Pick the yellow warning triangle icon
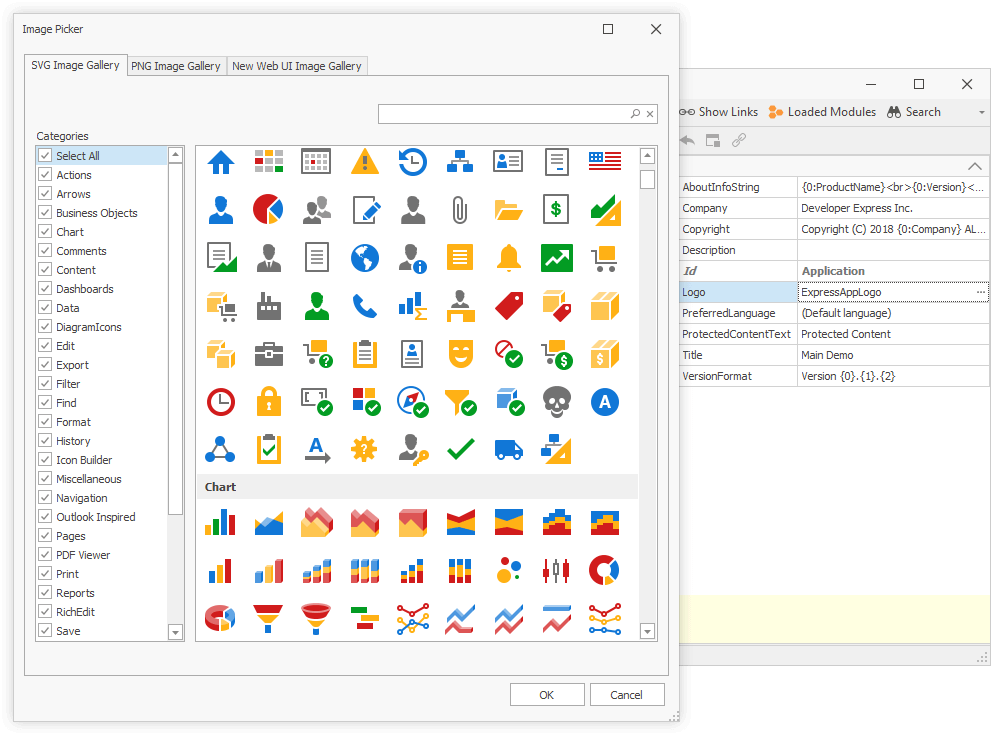 pyautogui.click(x=365, y=161)
